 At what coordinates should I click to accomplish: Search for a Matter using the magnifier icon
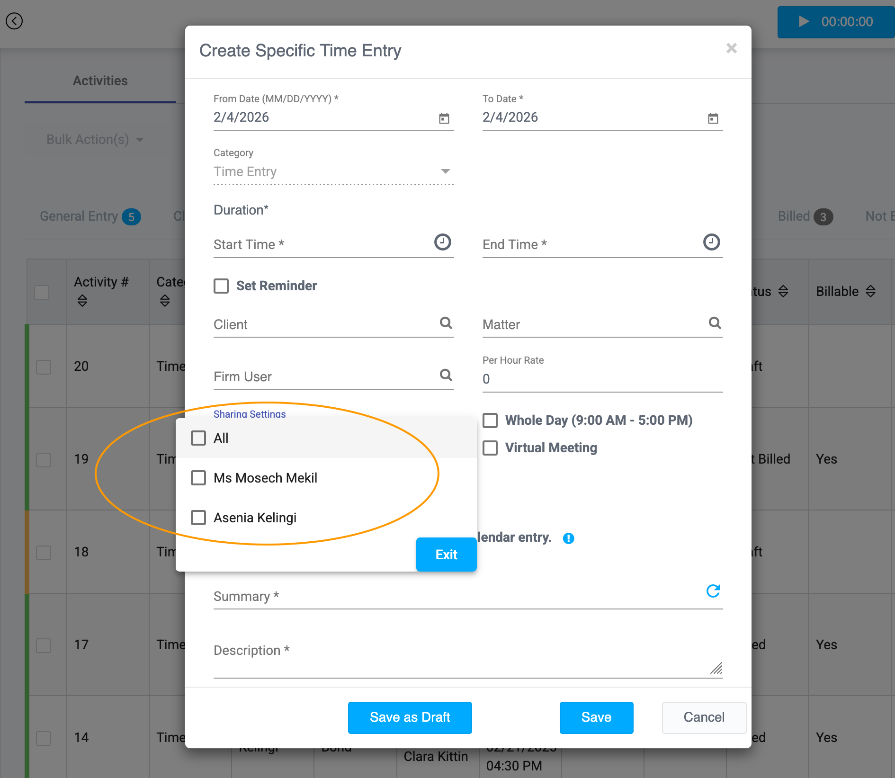[714, 324]
